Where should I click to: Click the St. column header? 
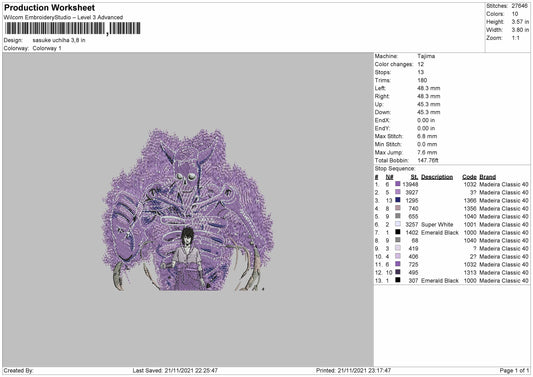click(x=414, y=177)
